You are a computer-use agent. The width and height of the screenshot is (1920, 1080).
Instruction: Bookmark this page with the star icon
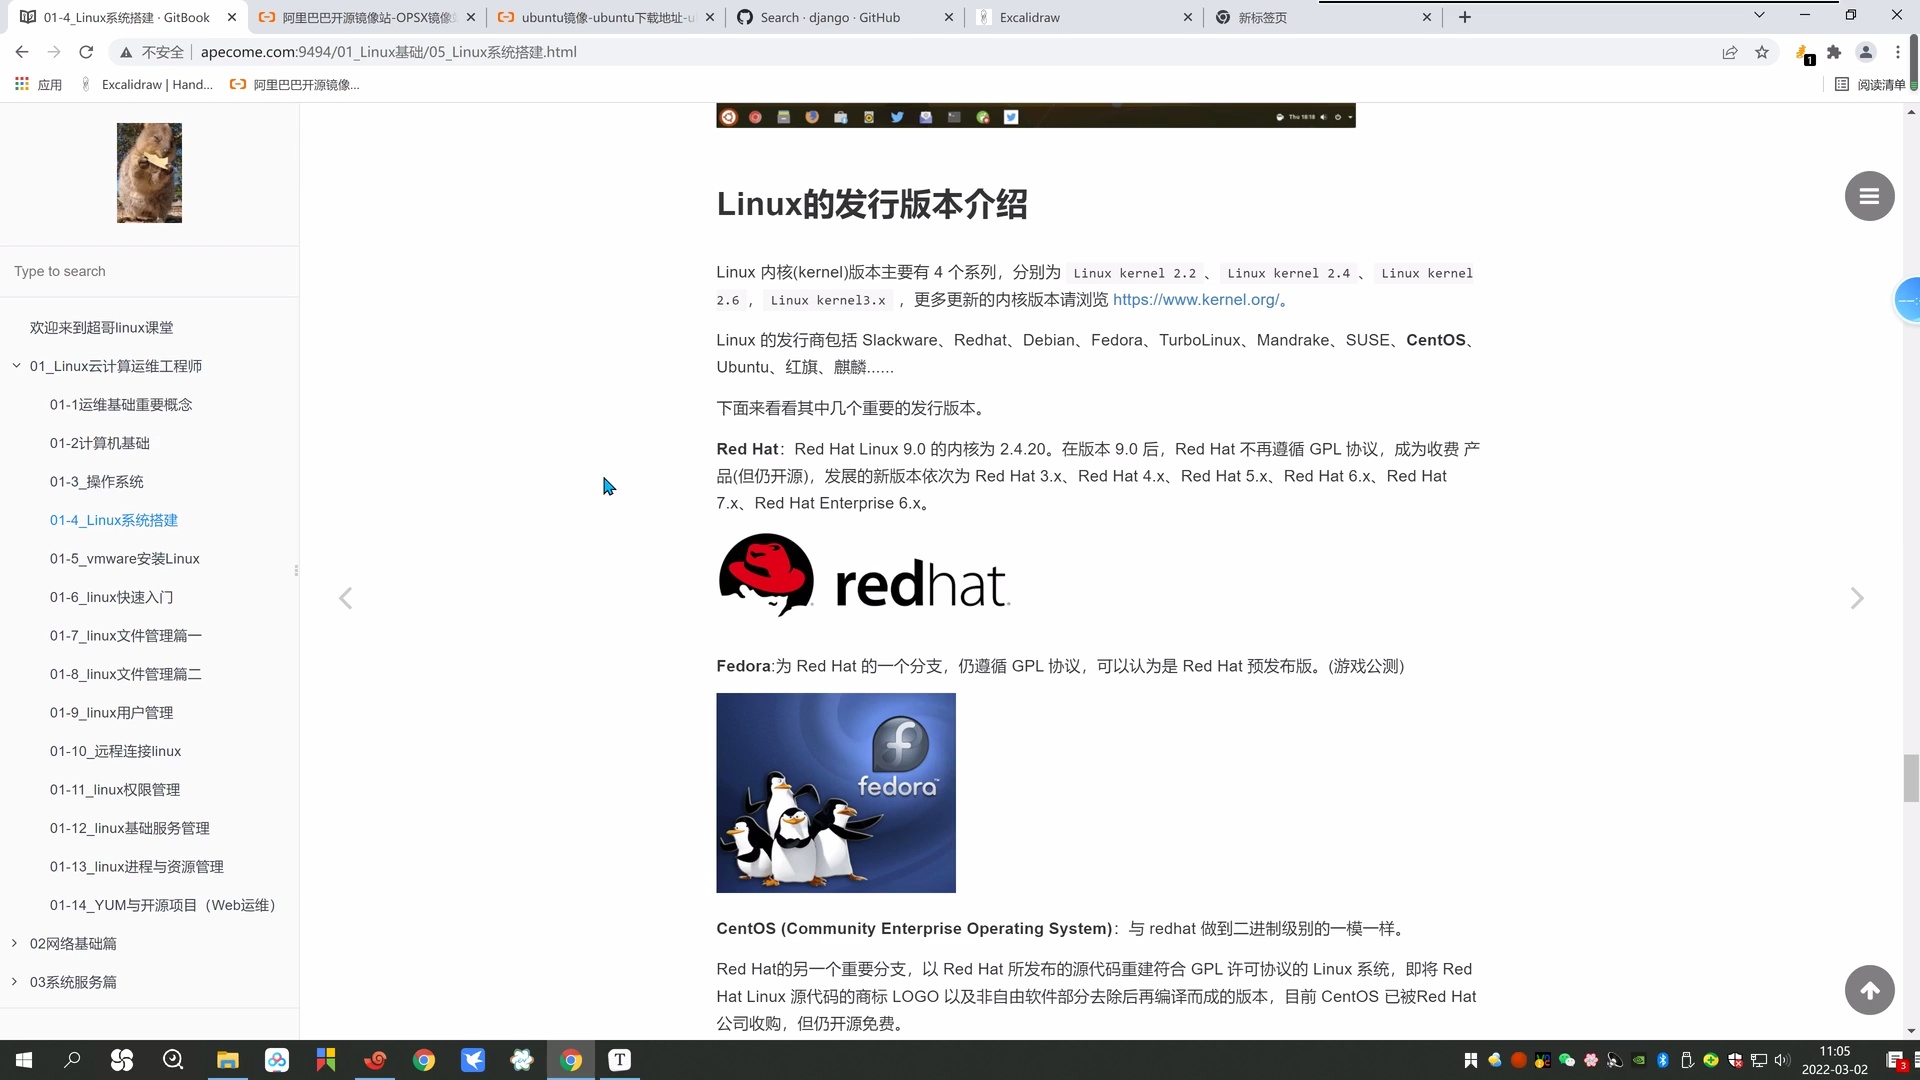pyautogui.click(x=1762, y=52)
